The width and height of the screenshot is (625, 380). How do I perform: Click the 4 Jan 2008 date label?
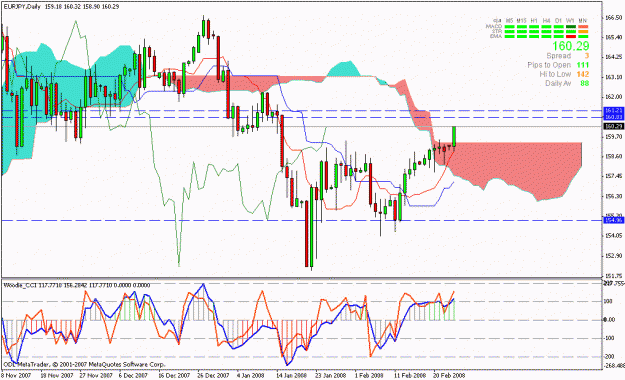coord(250,376)
